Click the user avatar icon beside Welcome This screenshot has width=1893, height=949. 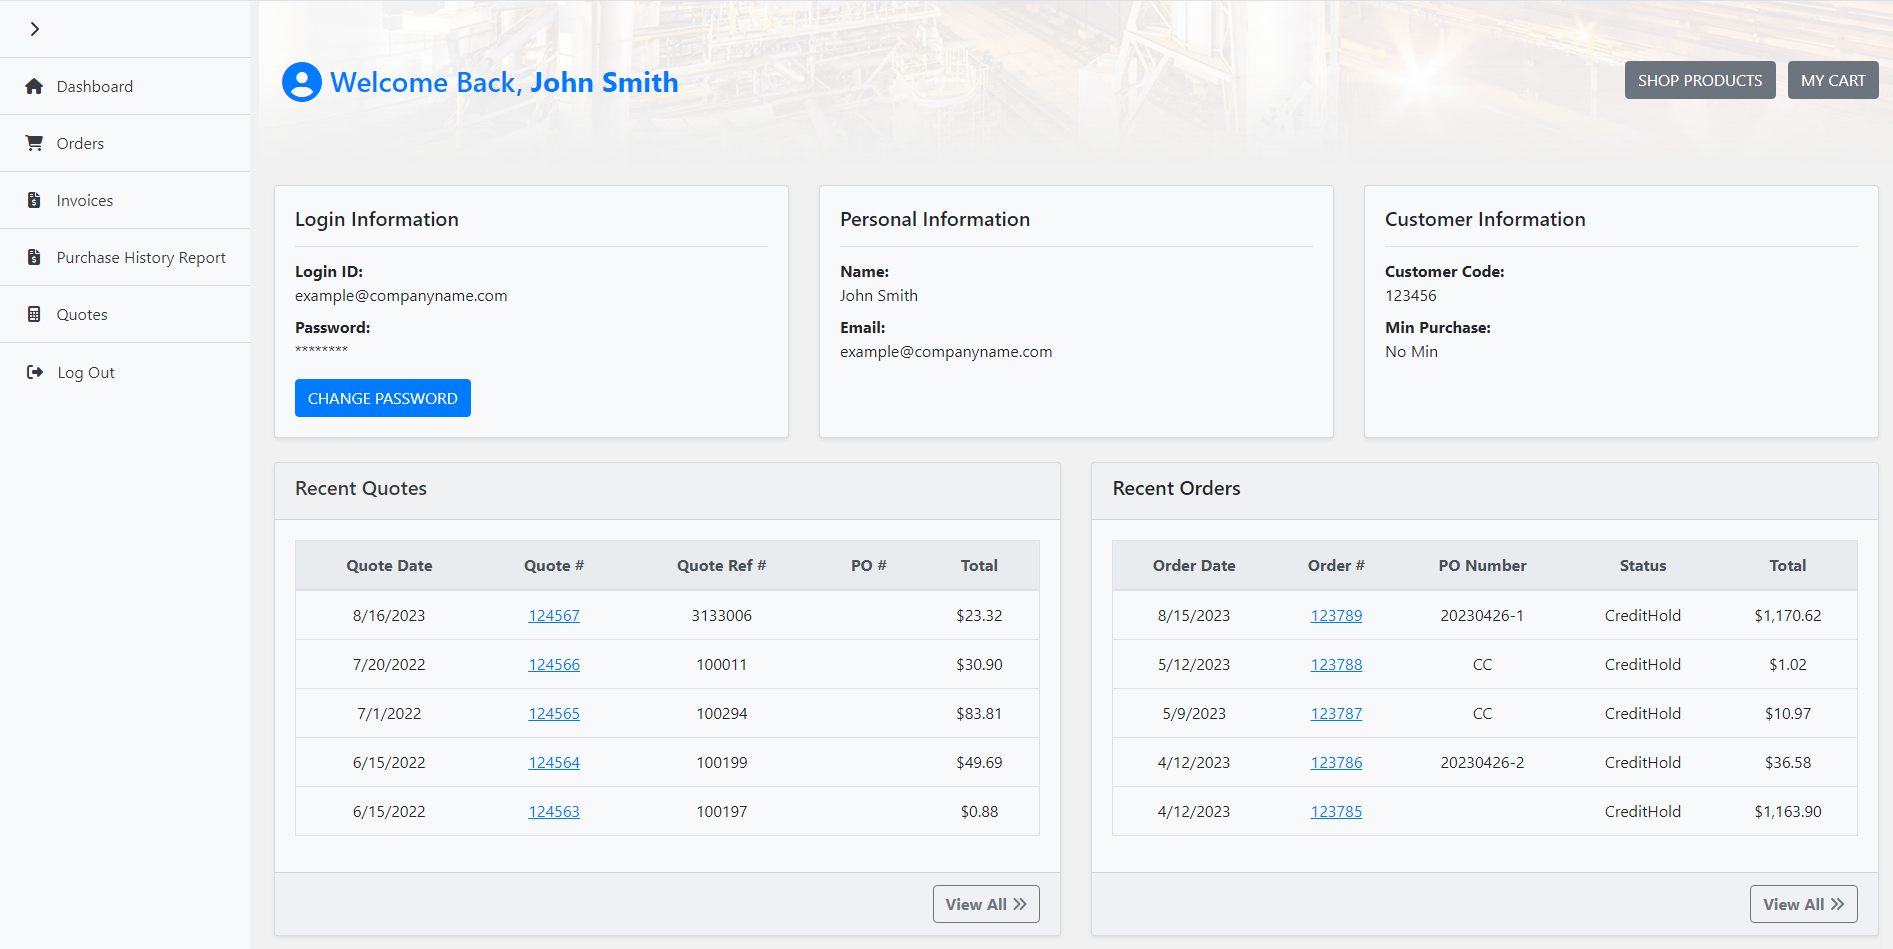click(301, 82)
